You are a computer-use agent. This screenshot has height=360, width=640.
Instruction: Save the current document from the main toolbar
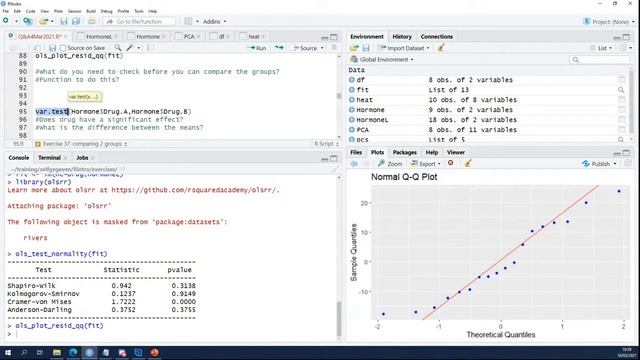[x=64, y=21]
